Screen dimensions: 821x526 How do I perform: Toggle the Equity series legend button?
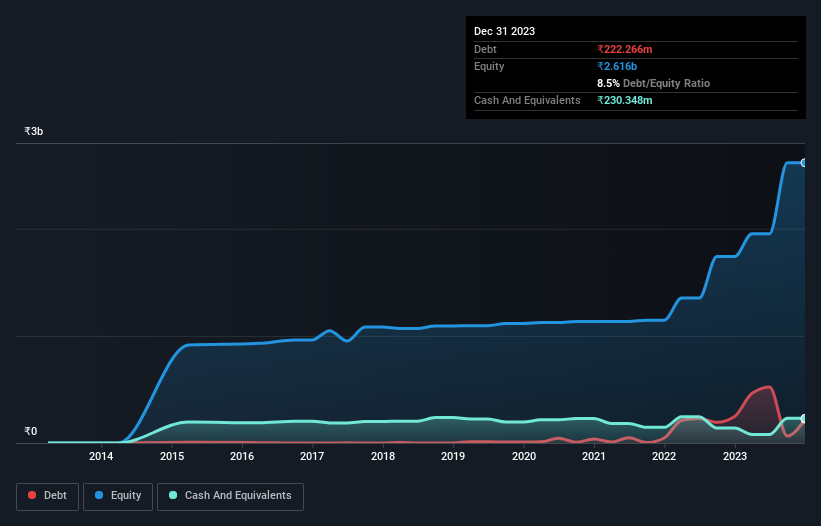pos(118,496)
